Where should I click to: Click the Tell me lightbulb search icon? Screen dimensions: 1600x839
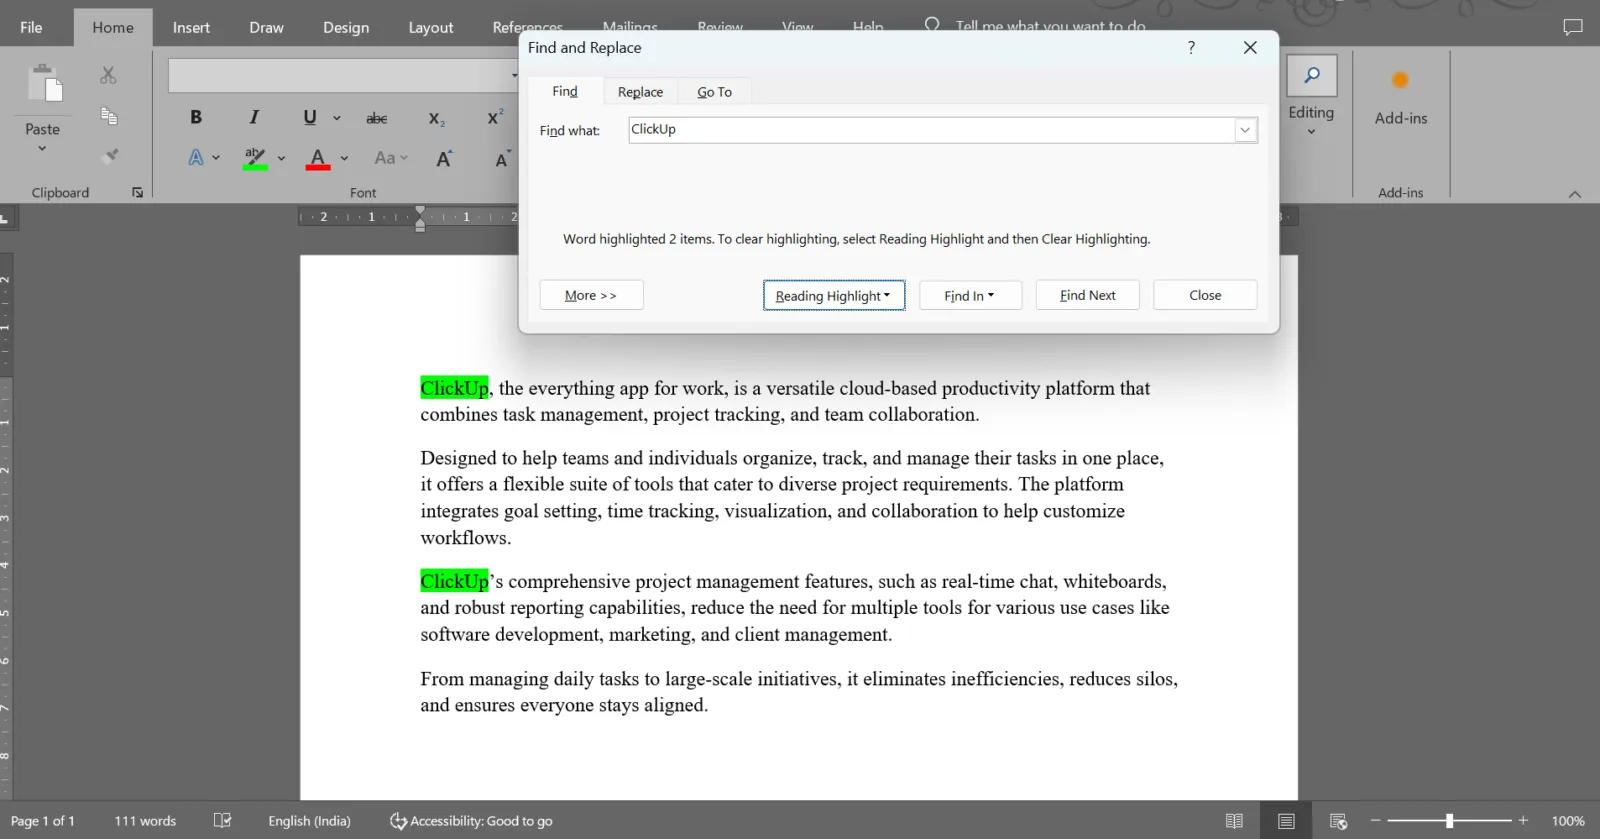(932, 25)
